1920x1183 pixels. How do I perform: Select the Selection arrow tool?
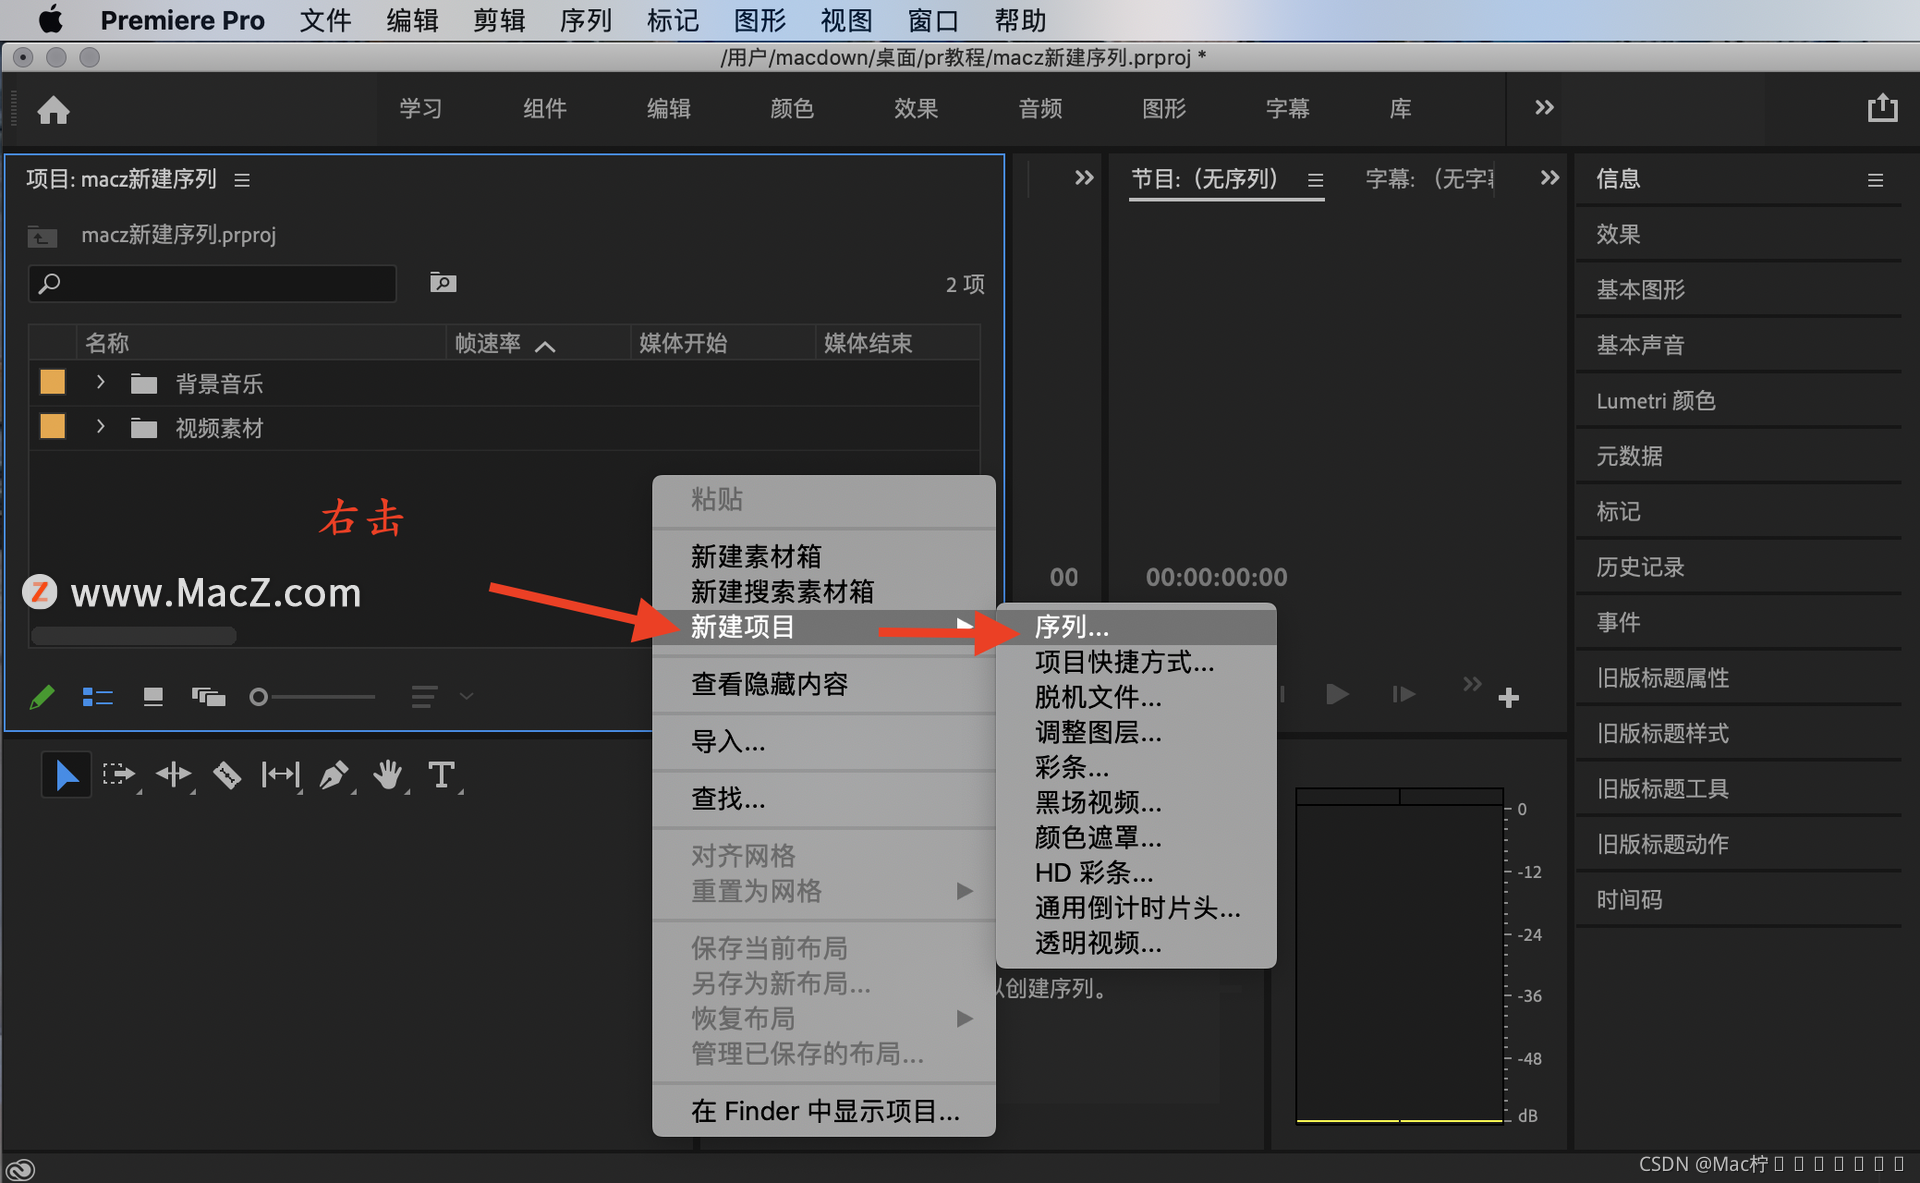click(66, 775)
